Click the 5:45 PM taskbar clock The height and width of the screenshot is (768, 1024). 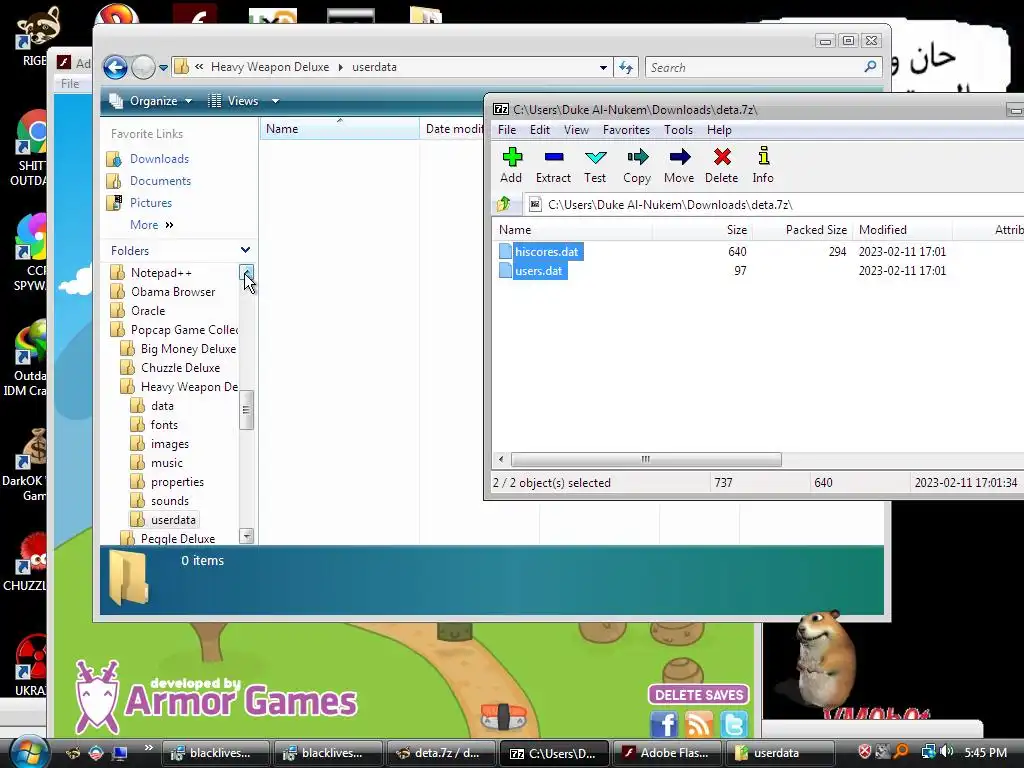click(x=985, y=752)
